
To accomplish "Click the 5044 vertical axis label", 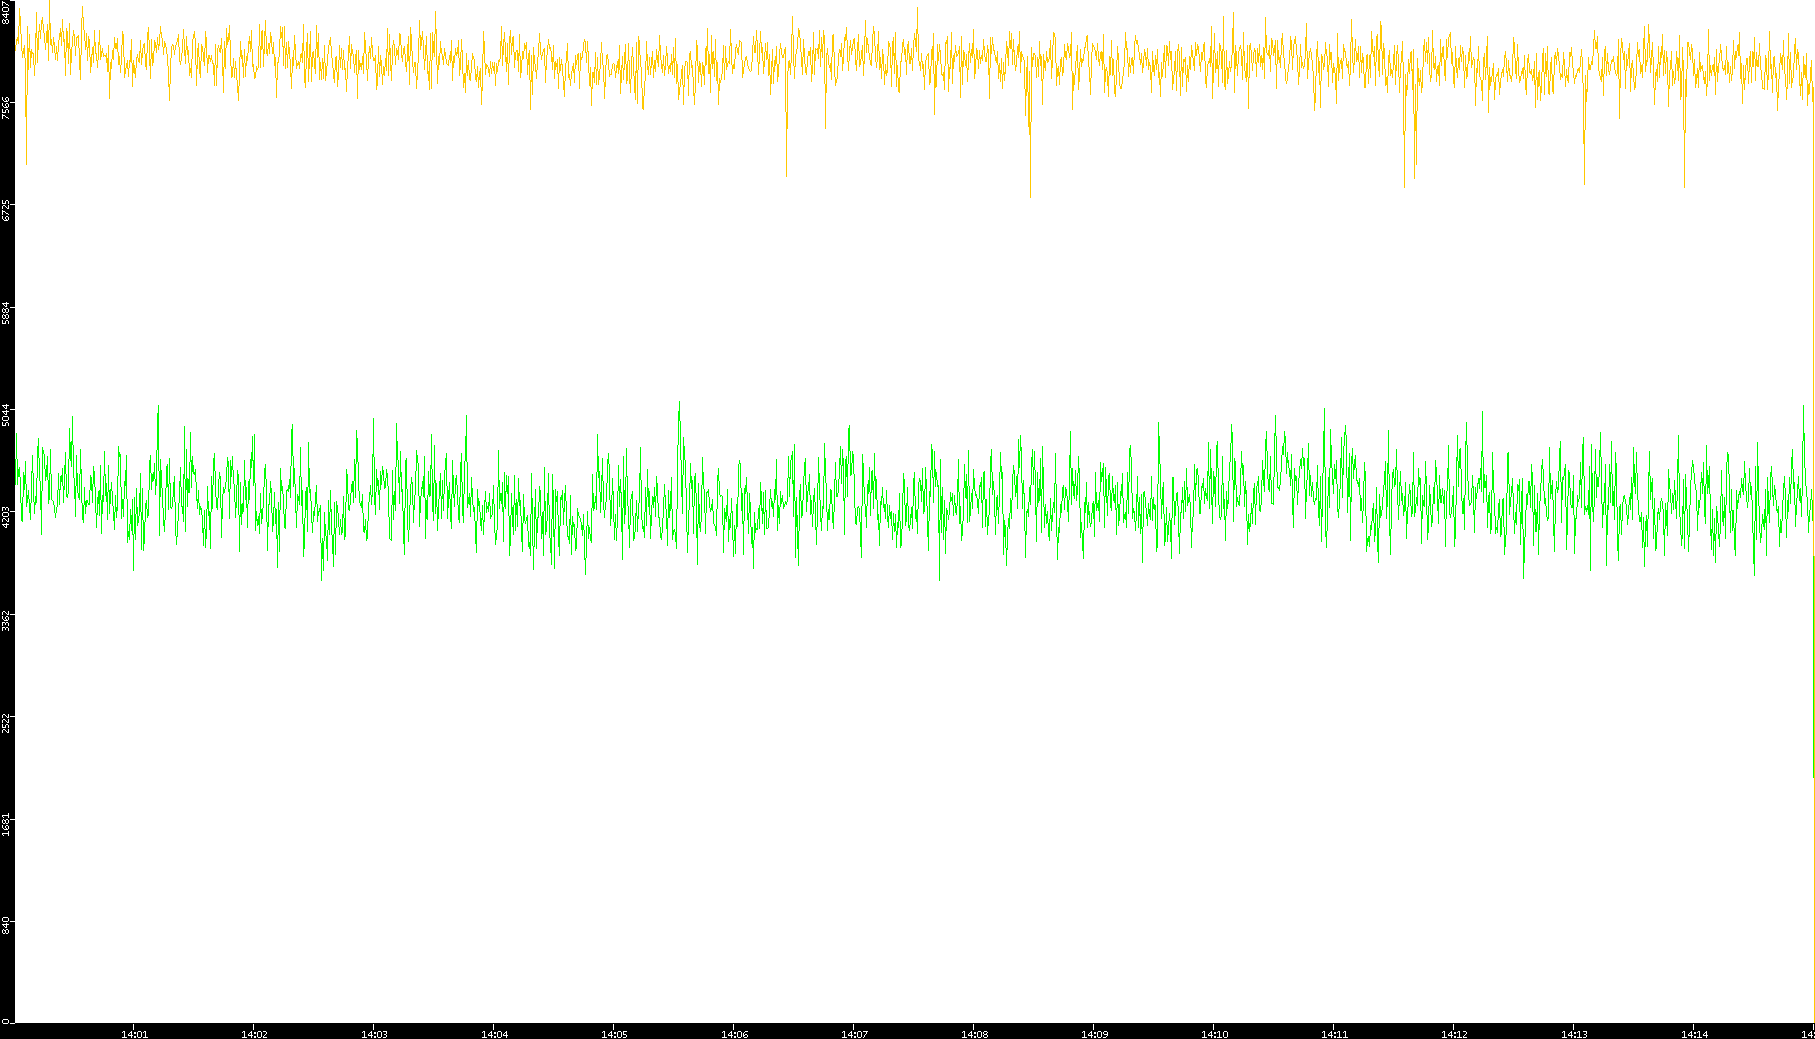I will [x=7, y=415].
